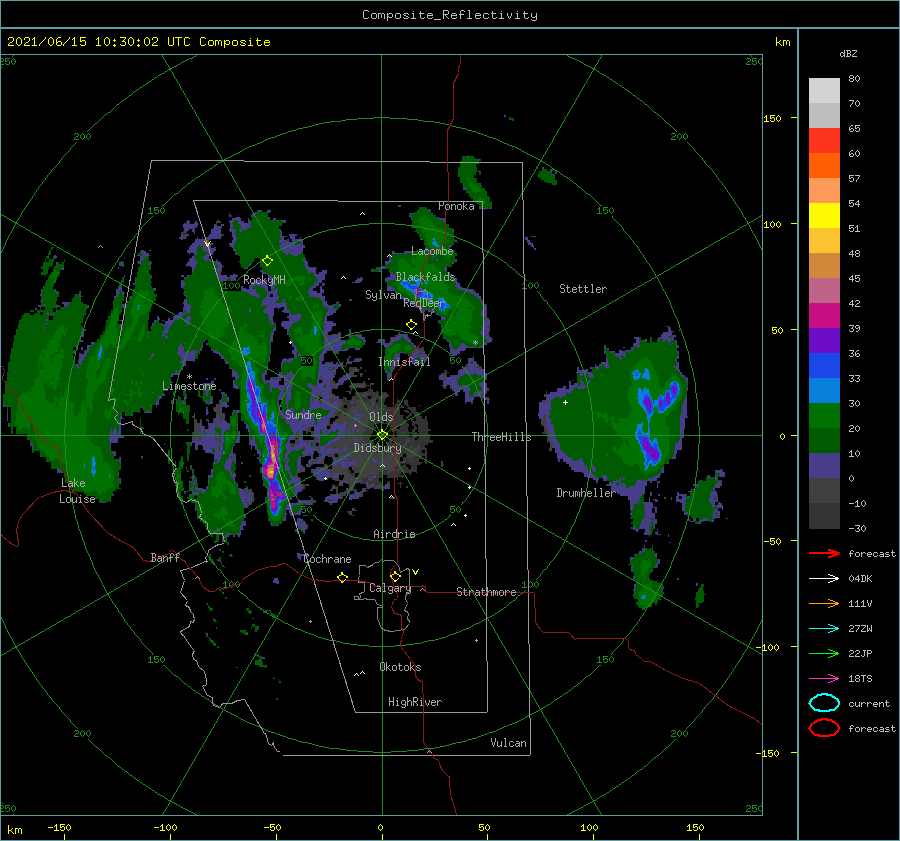Click the red forecast ellipse legend icon
The image size is (900, 841).
[824, 728]
